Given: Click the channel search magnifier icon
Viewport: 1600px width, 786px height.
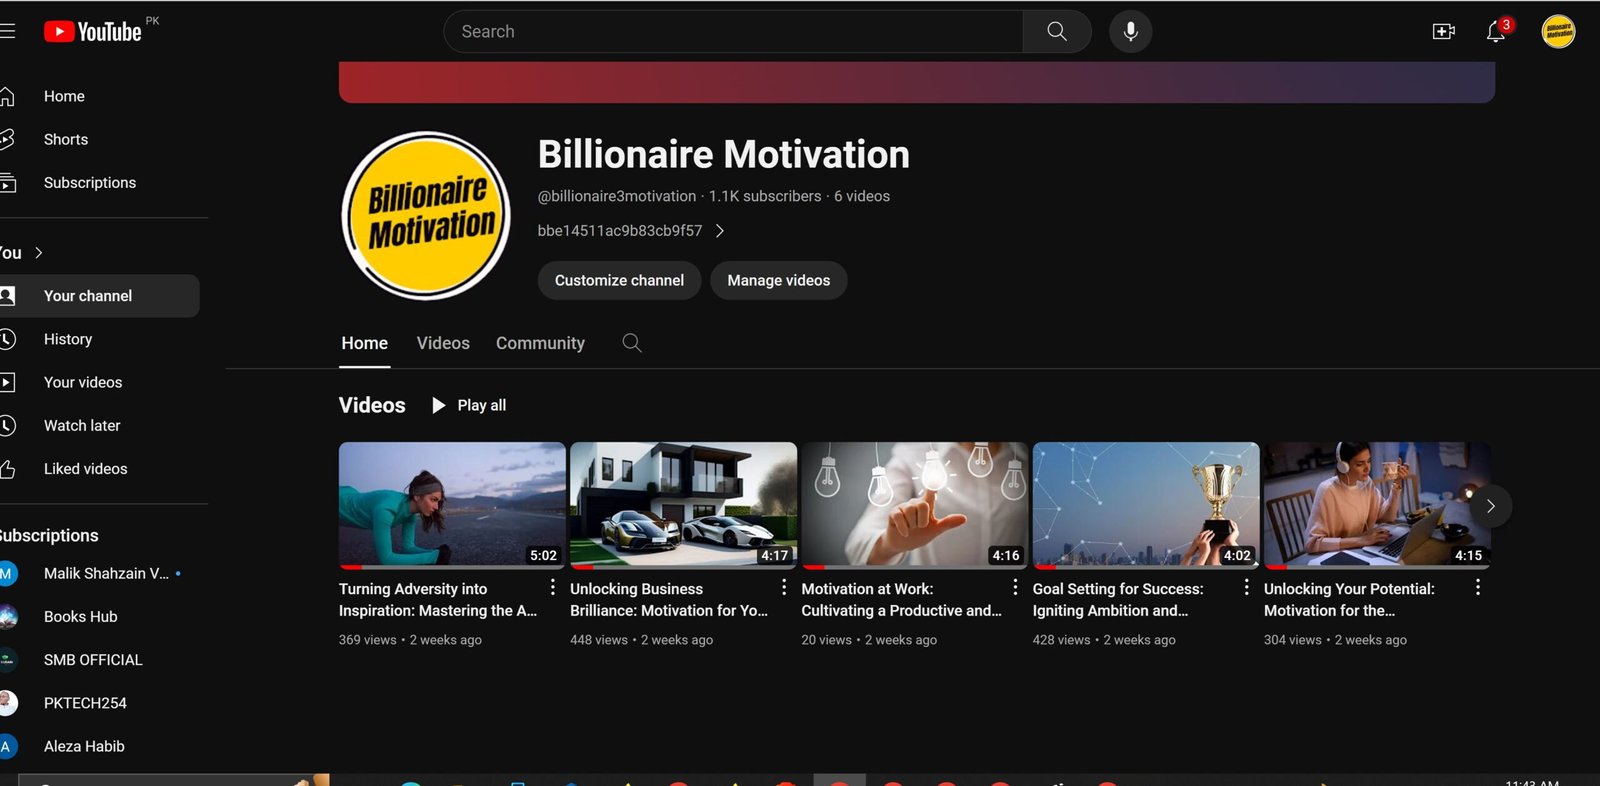Looking at the screenshot, I should click(632, 343).
